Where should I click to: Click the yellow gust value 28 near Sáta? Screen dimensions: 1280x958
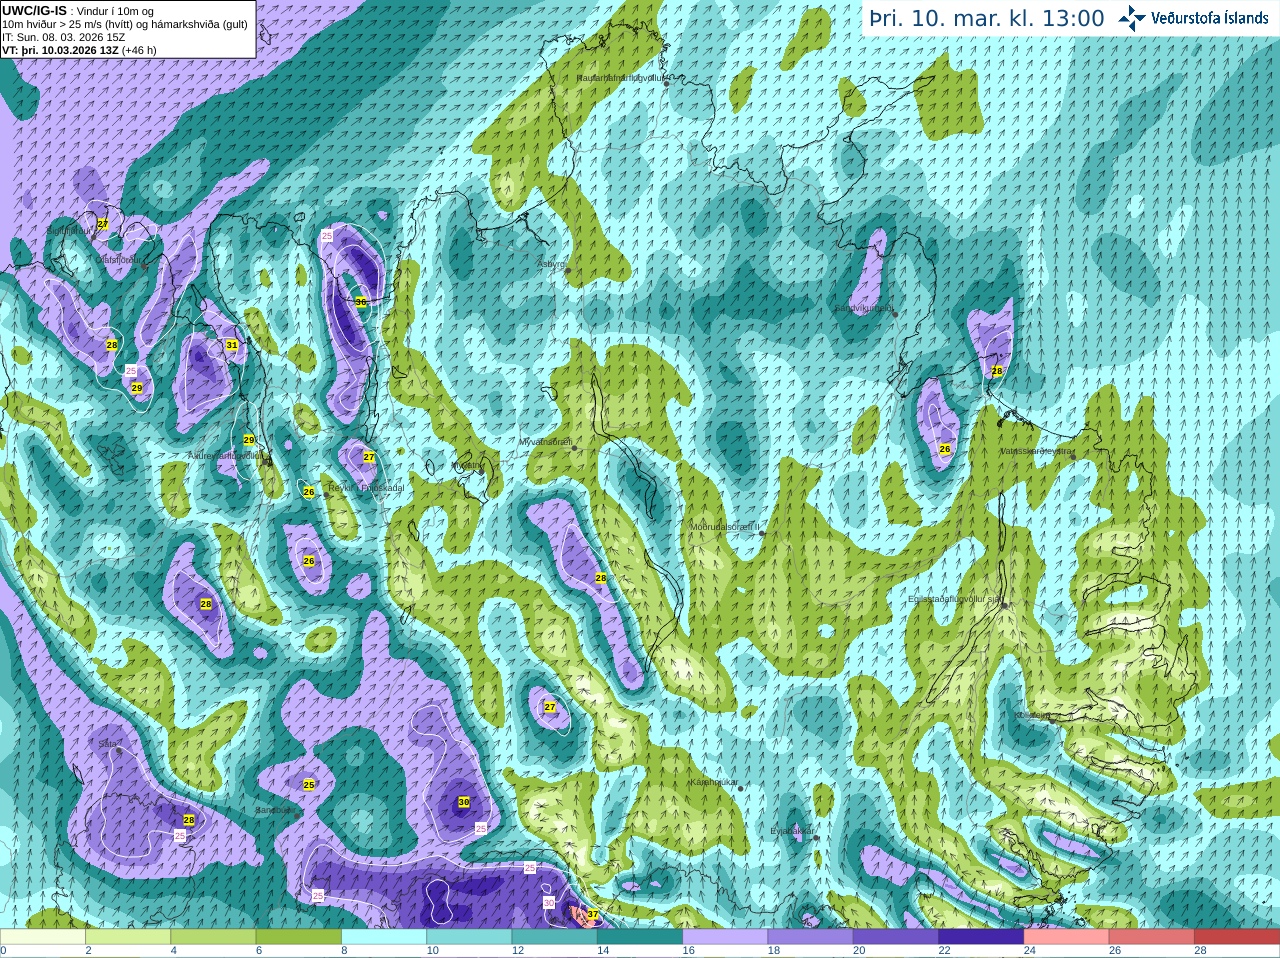coord(189,820)
